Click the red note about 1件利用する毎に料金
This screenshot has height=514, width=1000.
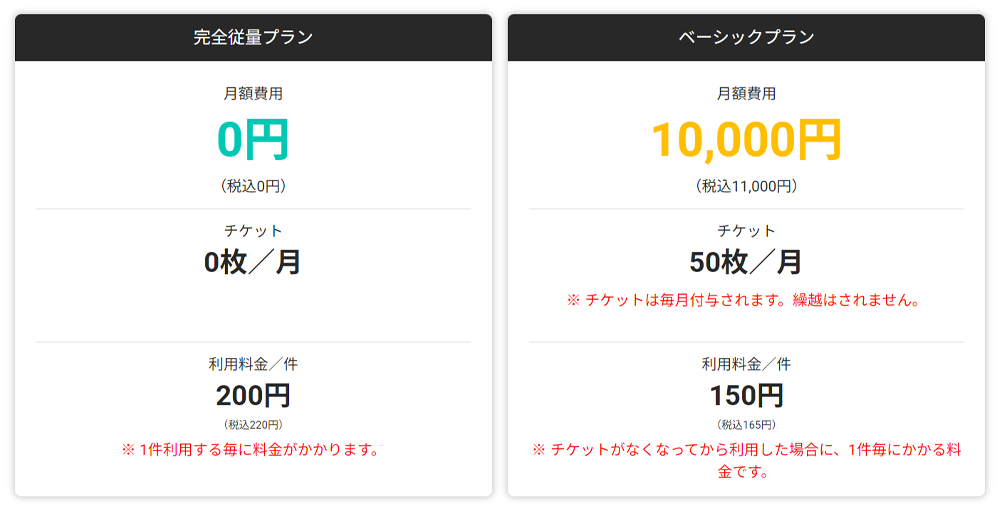tap(253, 450)
